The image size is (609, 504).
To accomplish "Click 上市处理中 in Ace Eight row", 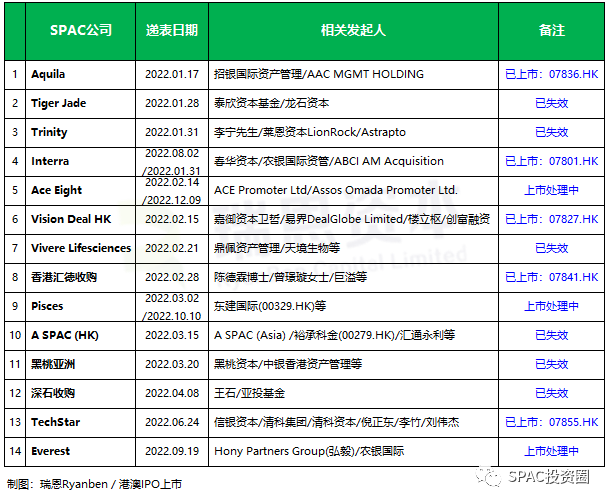I will click(552, 190).
